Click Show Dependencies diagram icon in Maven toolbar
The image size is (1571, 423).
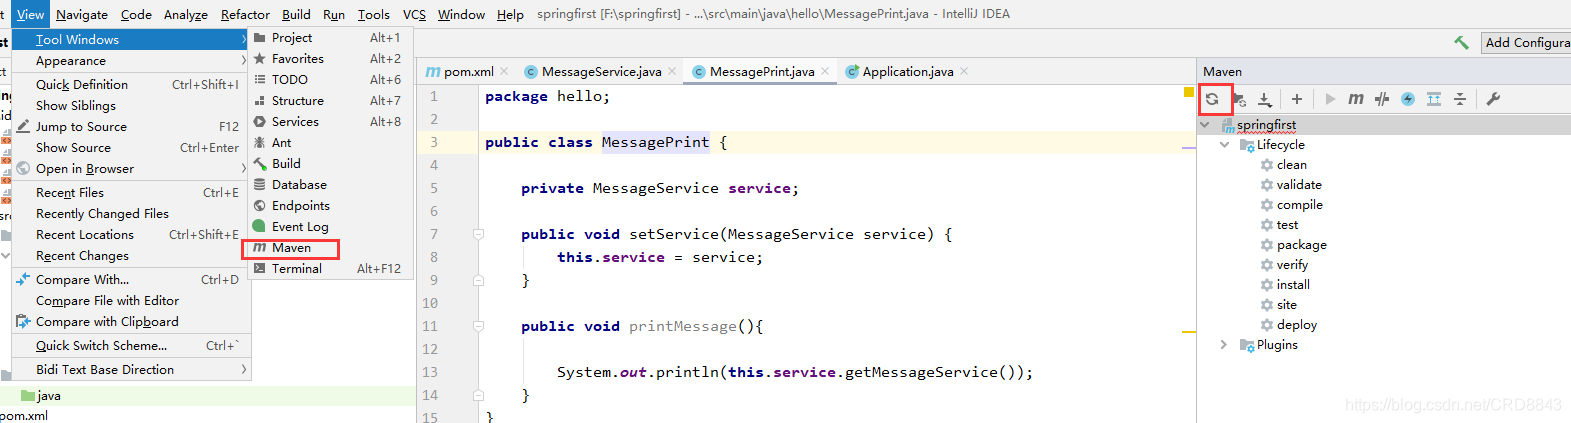[1434, 99]
